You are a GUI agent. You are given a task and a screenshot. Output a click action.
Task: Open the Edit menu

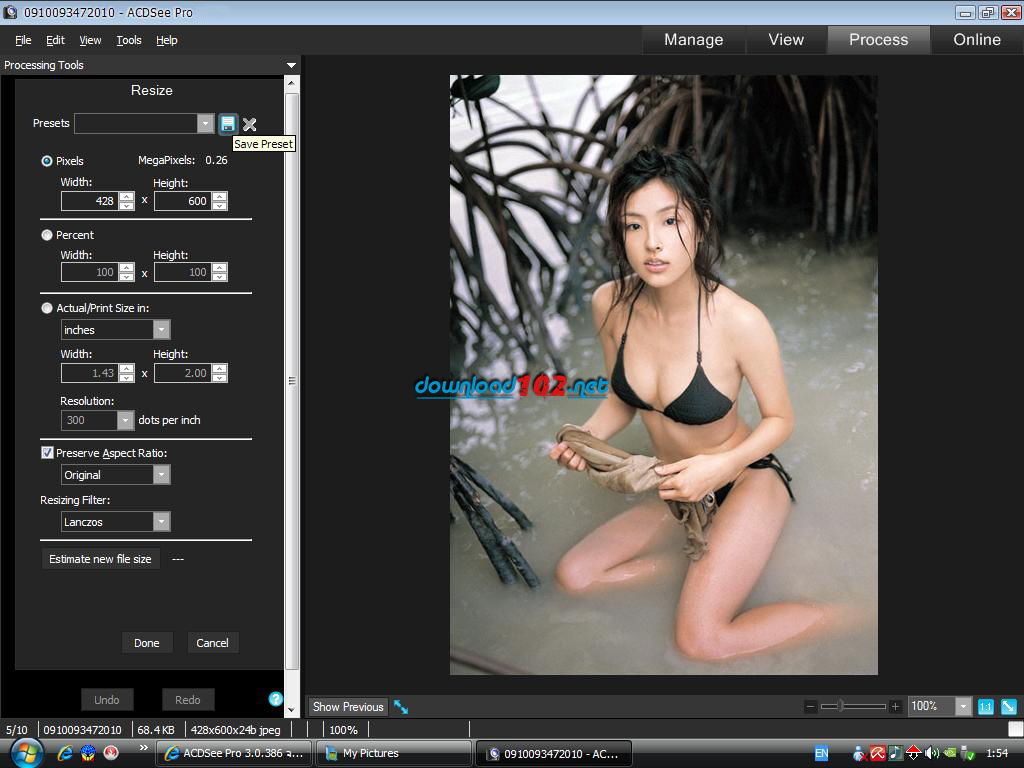(56, 40)
